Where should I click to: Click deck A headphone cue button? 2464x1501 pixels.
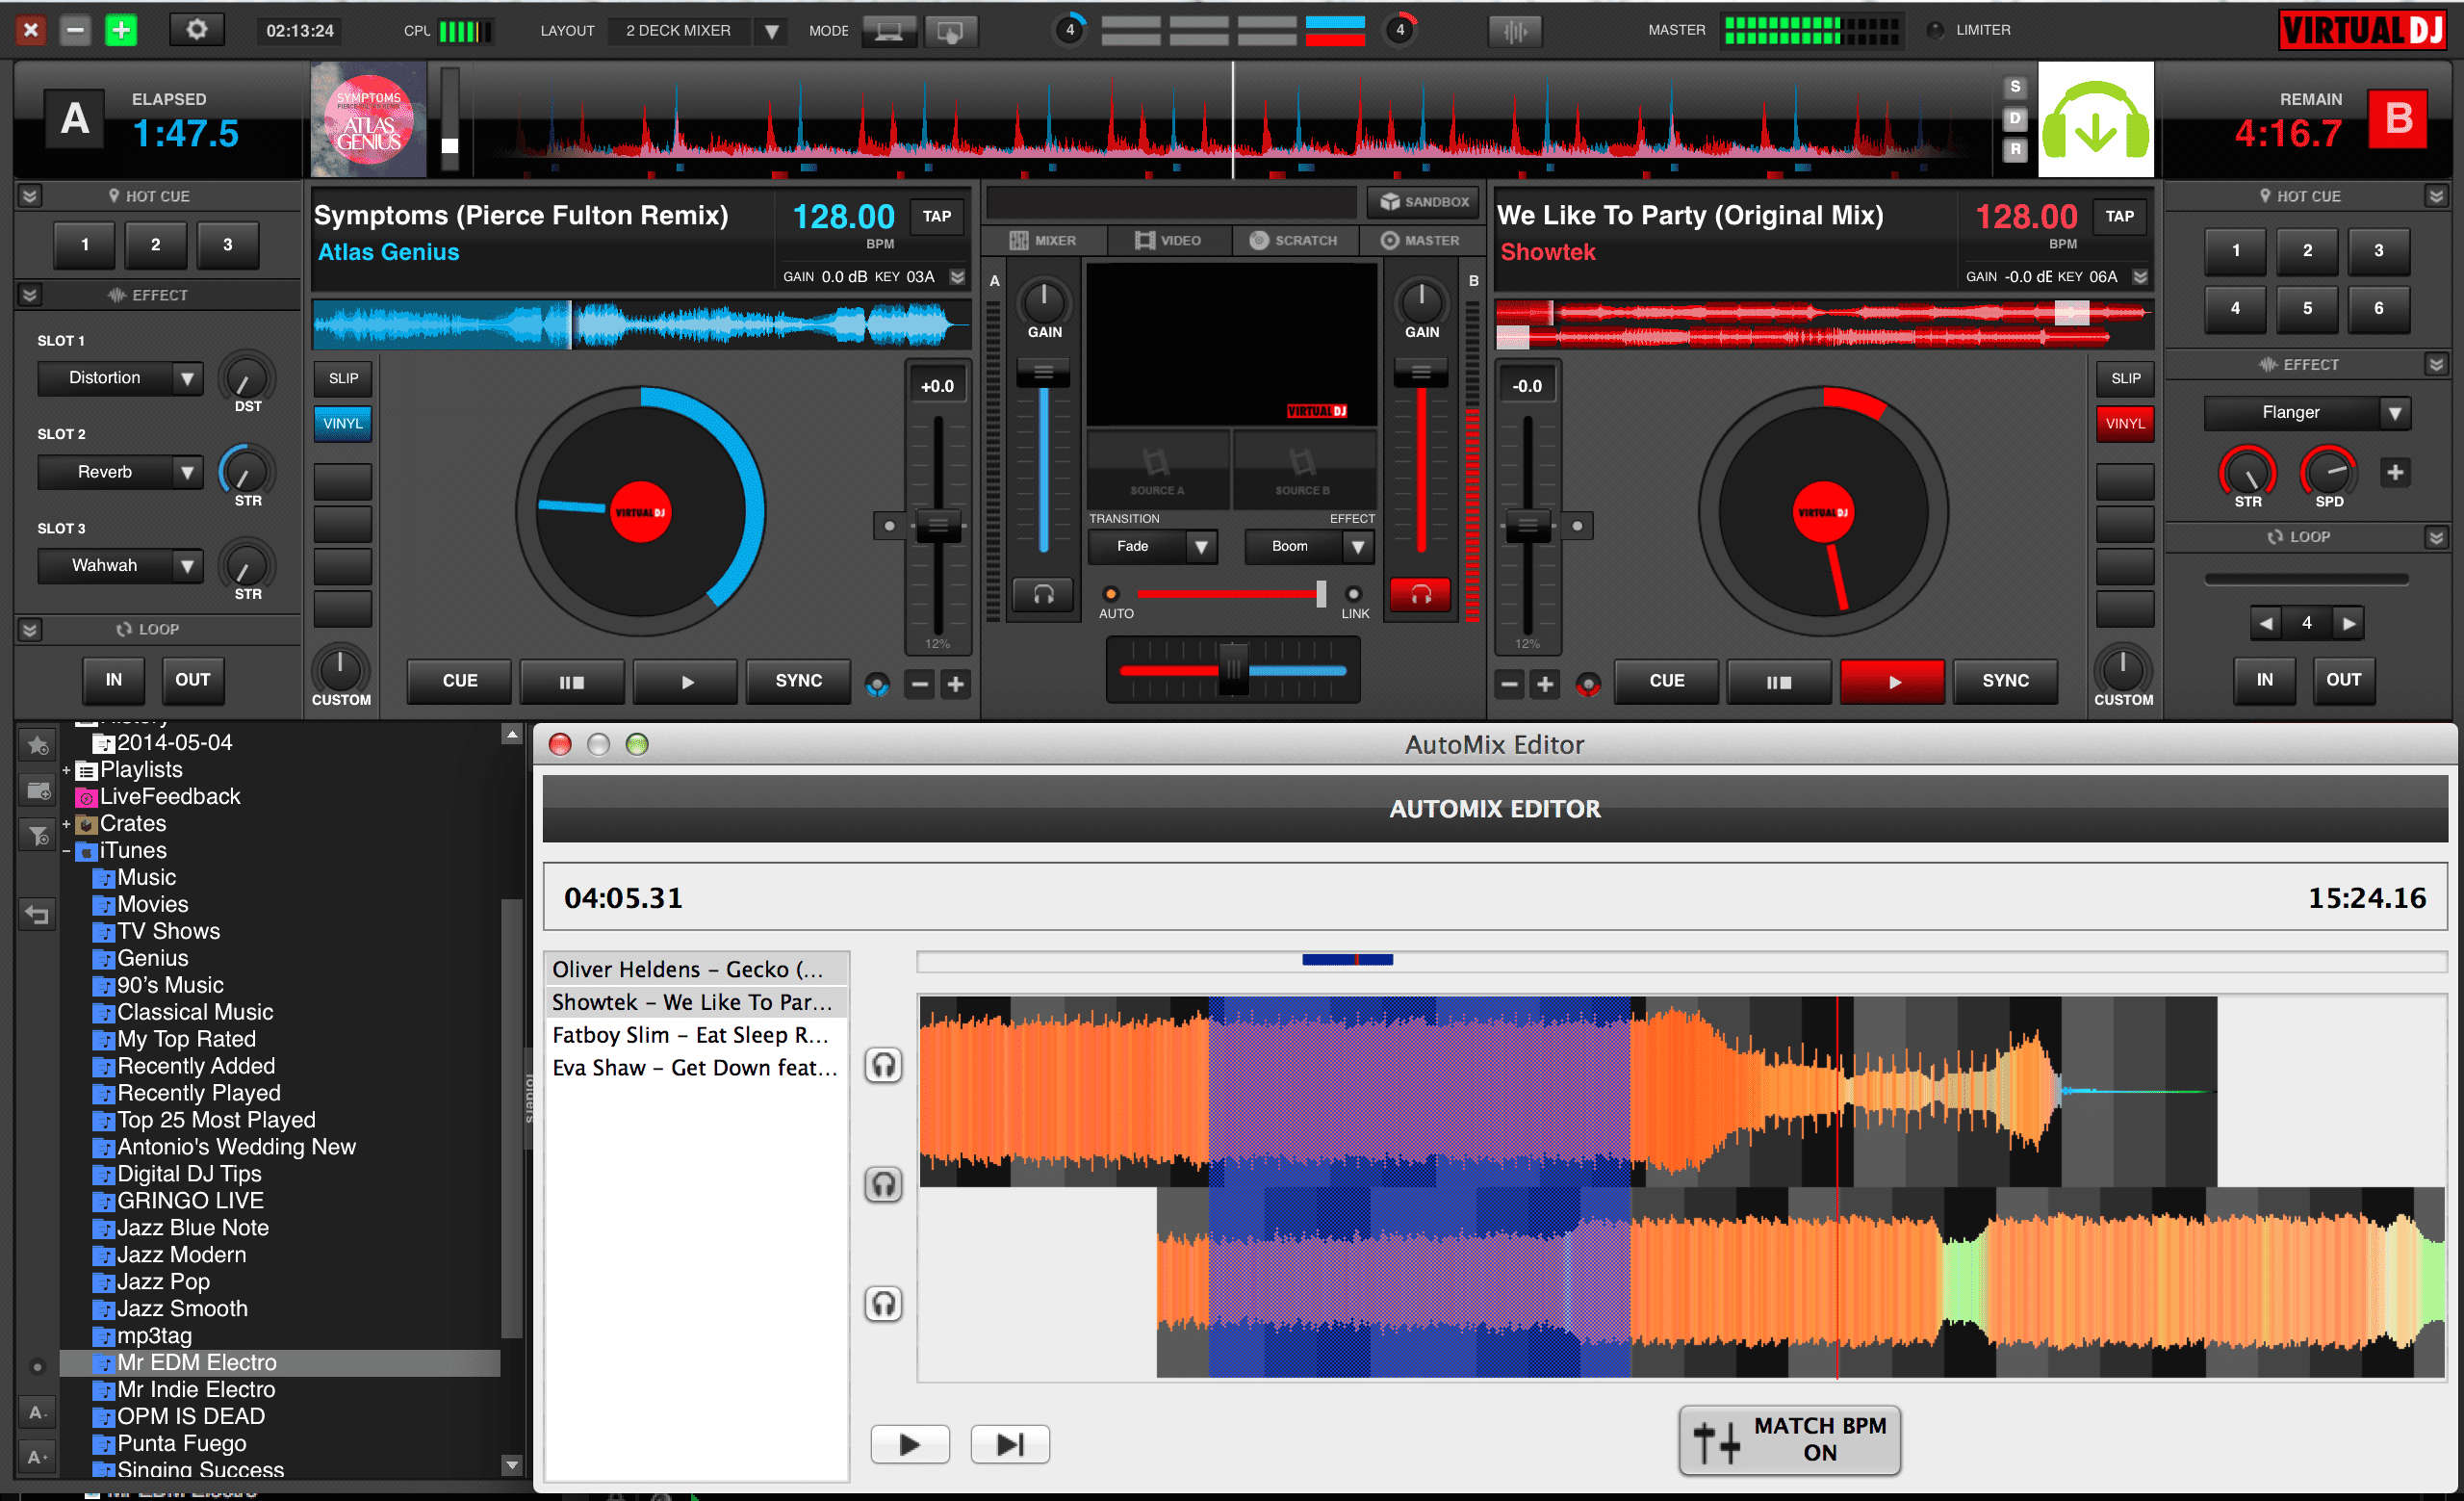(x=1042, y=595)
